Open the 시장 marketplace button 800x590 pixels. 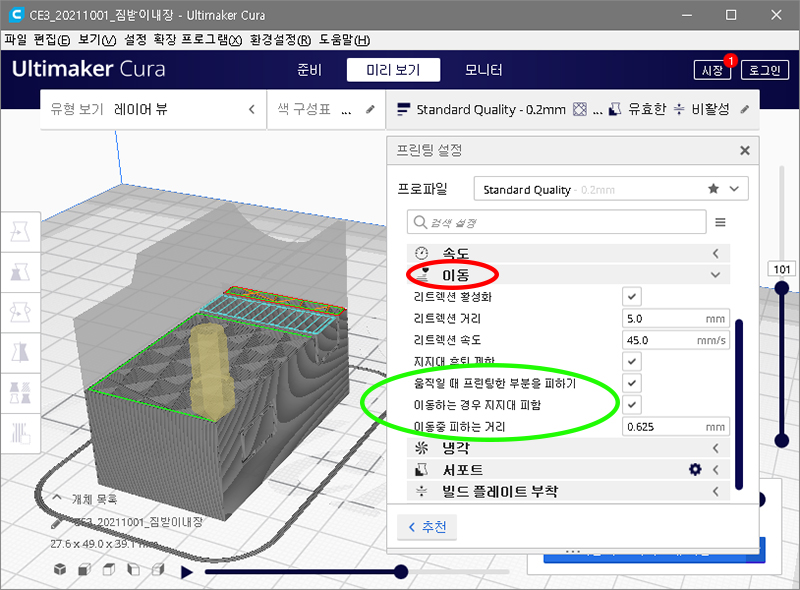point(712,70)
